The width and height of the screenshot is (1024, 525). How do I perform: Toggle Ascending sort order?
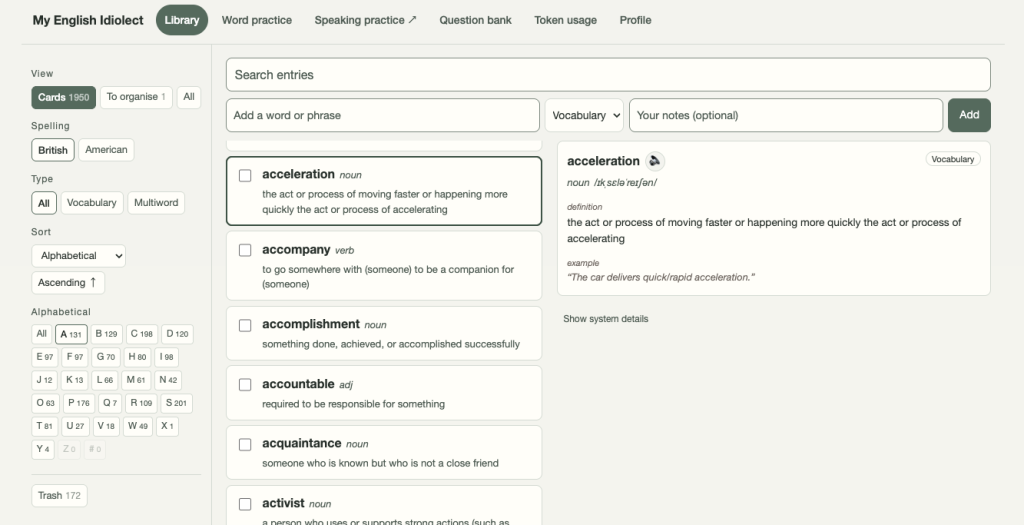pos(68,283)
